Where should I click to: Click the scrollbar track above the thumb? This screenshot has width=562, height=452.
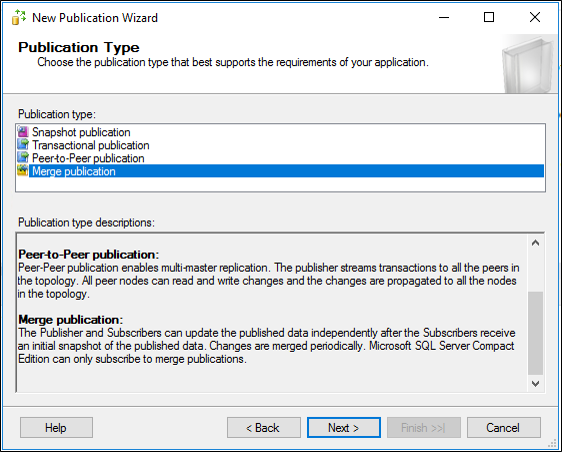(535, 271)
